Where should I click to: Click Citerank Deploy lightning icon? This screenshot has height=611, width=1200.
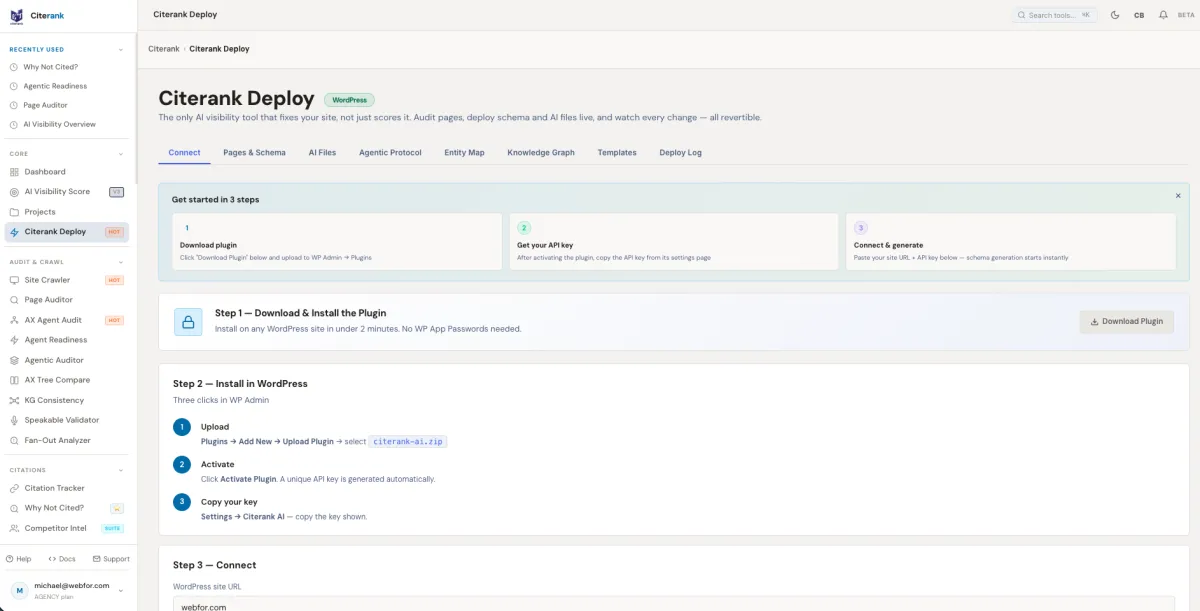[14, 232]
